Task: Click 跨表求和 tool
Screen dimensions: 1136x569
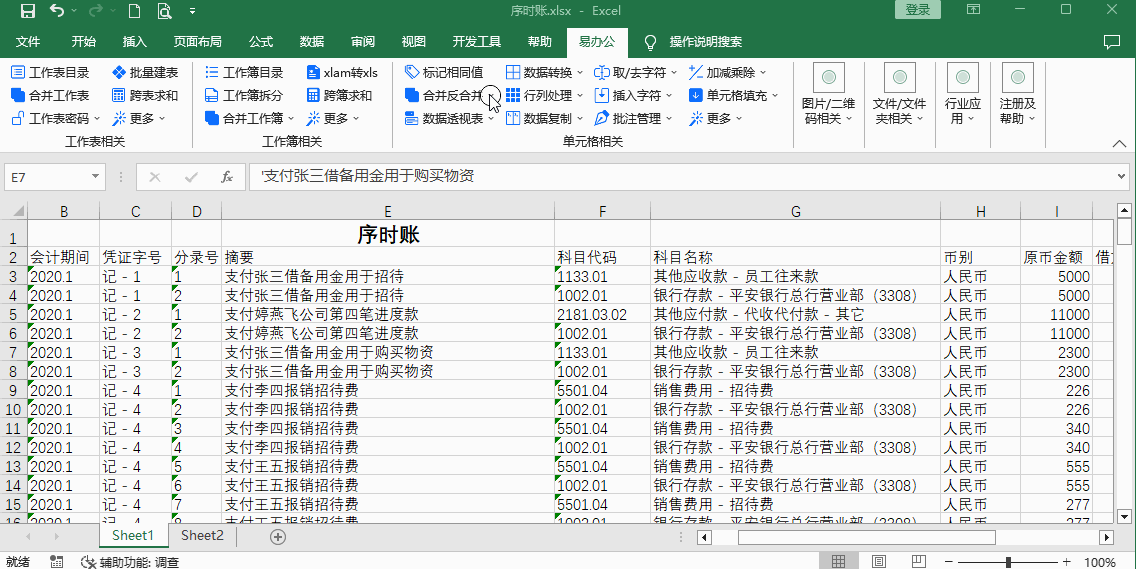Action: [145, 96]
